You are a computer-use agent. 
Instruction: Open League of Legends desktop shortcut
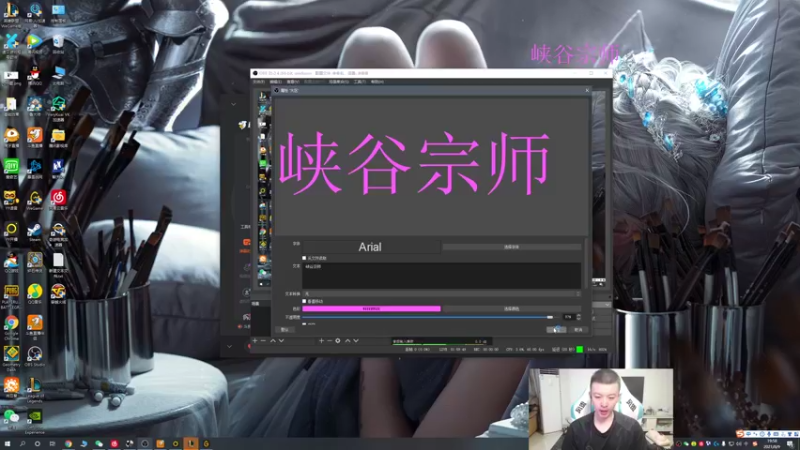(x=35, y=389)
